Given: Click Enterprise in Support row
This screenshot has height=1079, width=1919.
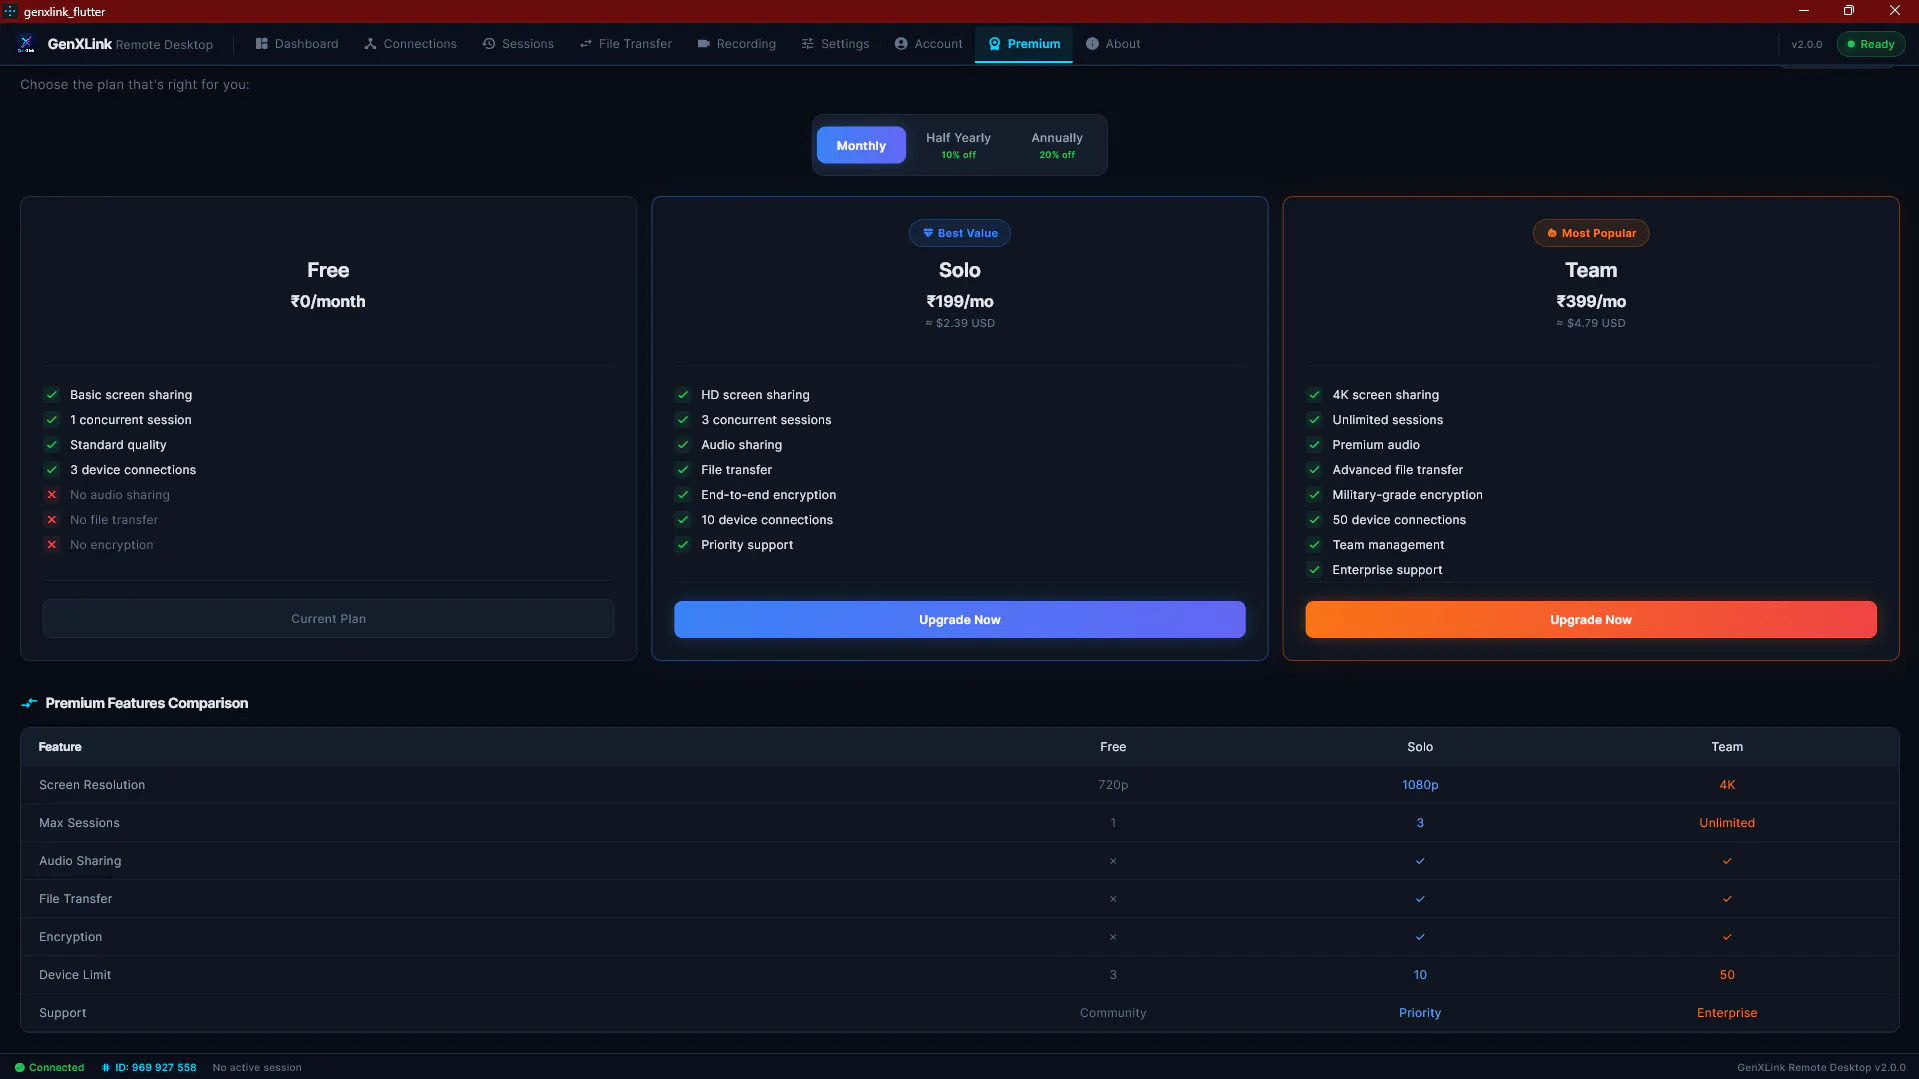Looking at the screenshot, I should click(1727, 1013).
